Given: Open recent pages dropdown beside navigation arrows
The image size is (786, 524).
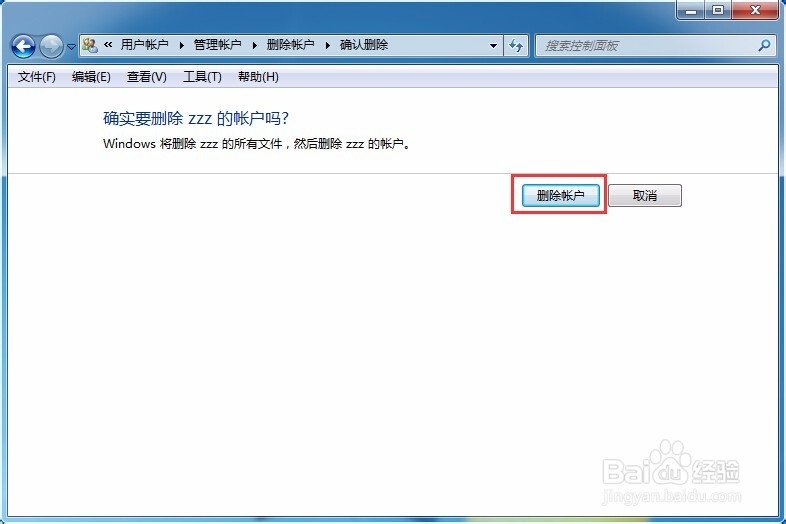Looking at the screenshot, I should 71,47.
